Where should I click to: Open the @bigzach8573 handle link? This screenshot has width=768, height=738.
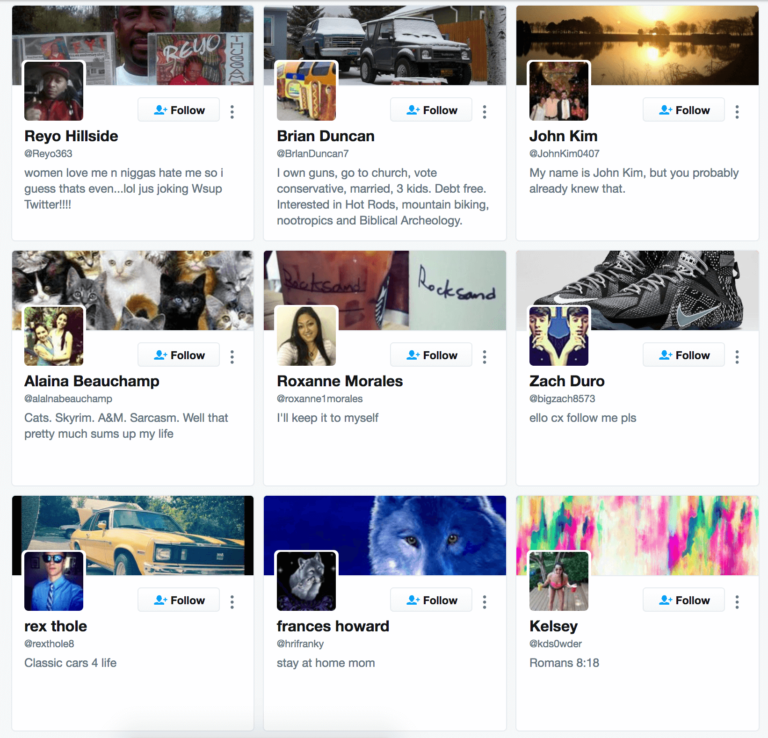562,399
